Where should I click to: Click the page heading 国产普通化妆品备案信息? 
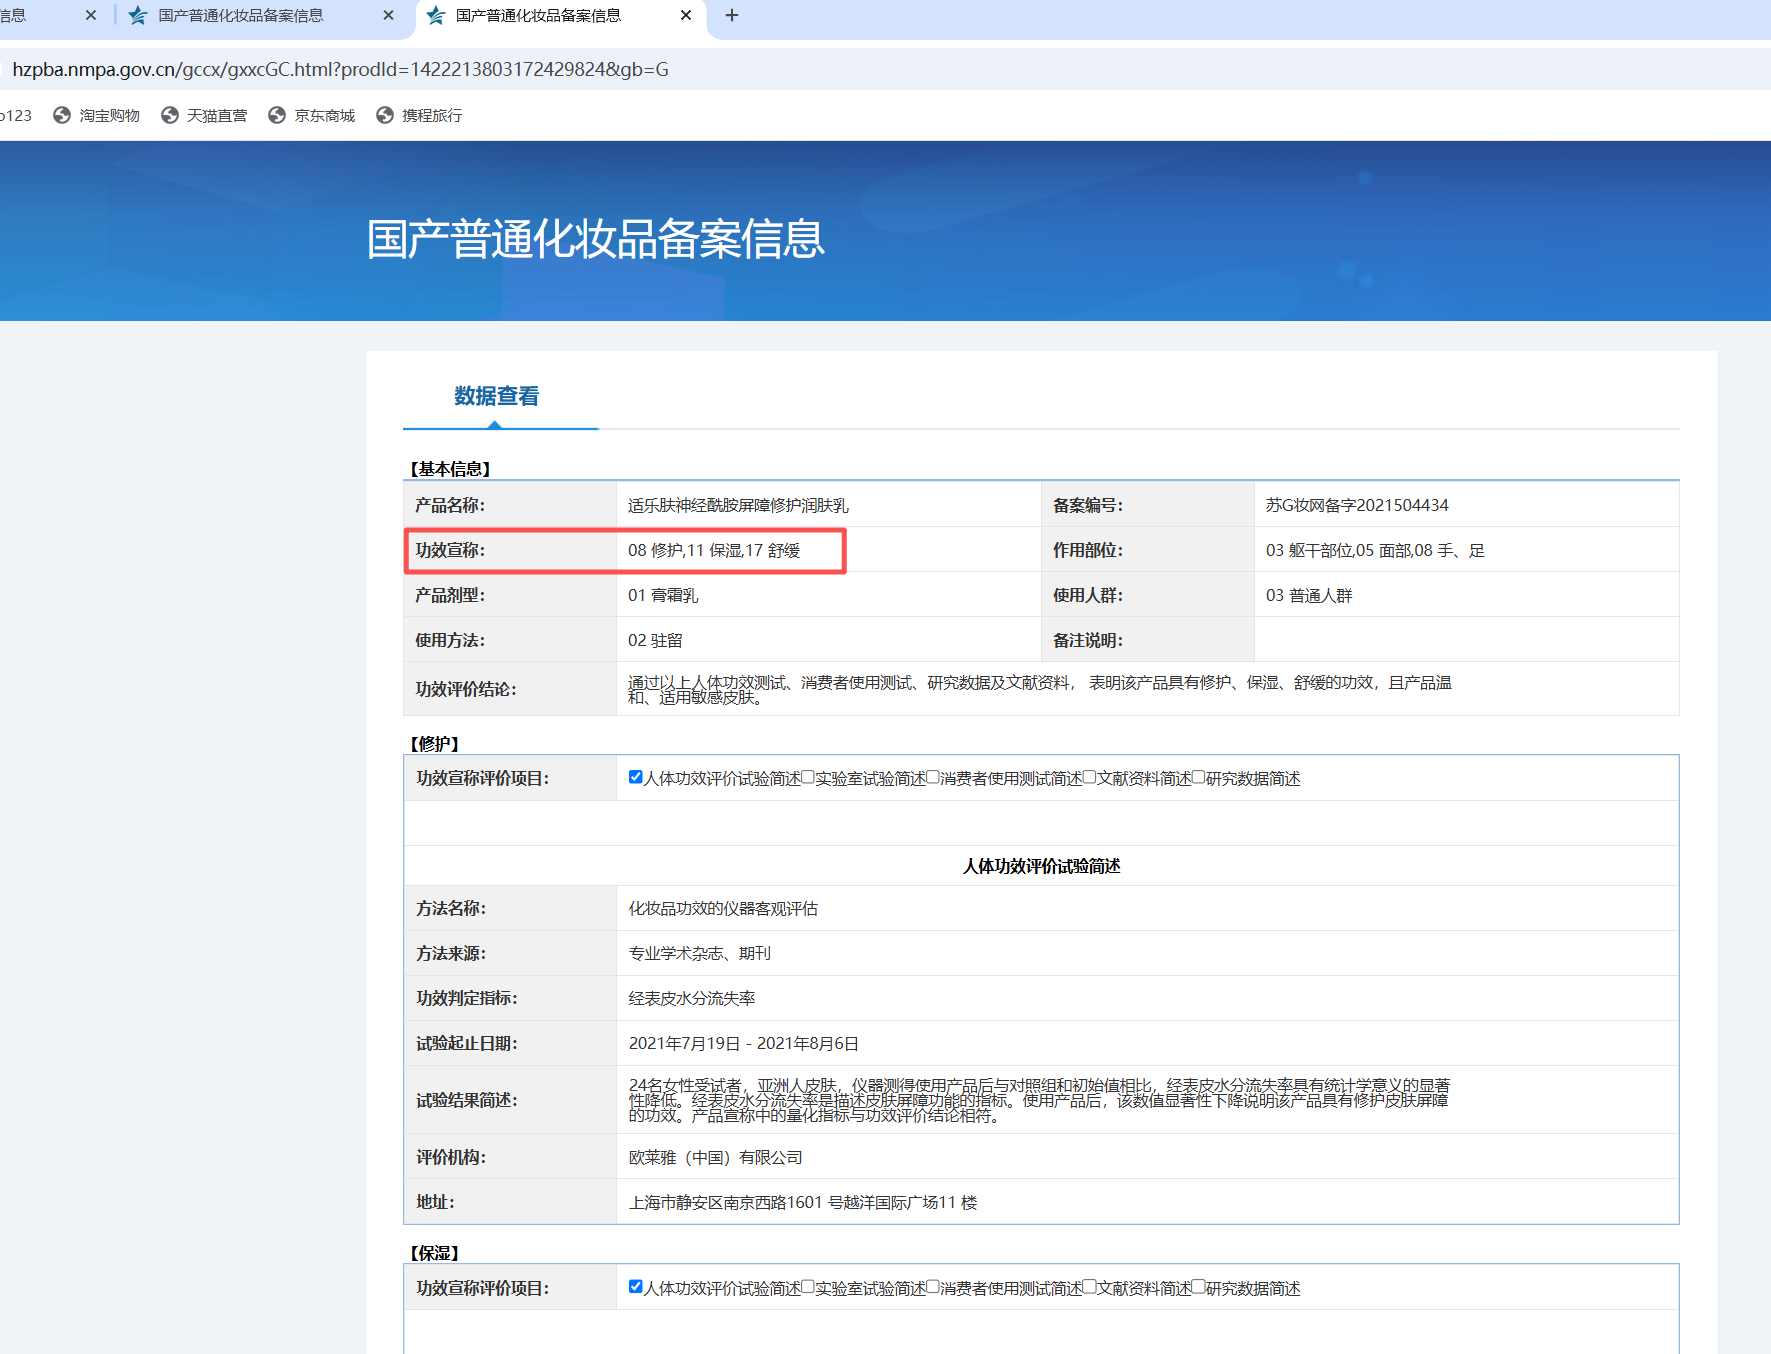[x=596, y=240]
